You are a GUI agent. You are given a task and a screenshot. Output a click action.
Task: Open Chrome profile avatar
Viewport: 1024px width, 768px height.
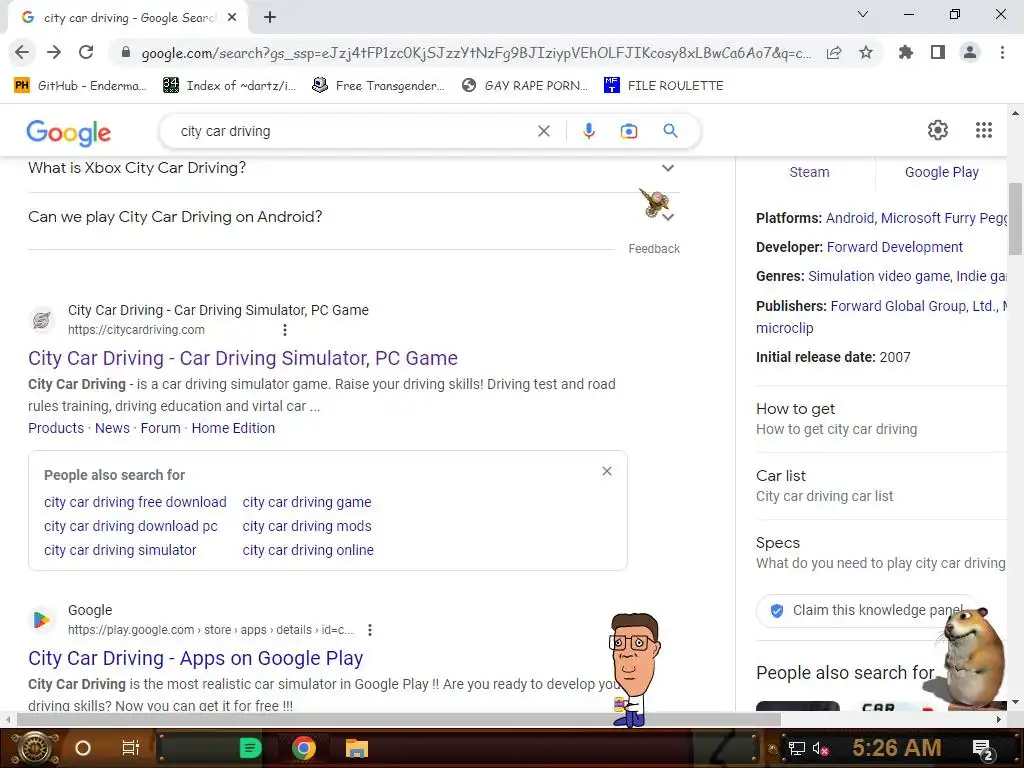click(x=970, y=52)
